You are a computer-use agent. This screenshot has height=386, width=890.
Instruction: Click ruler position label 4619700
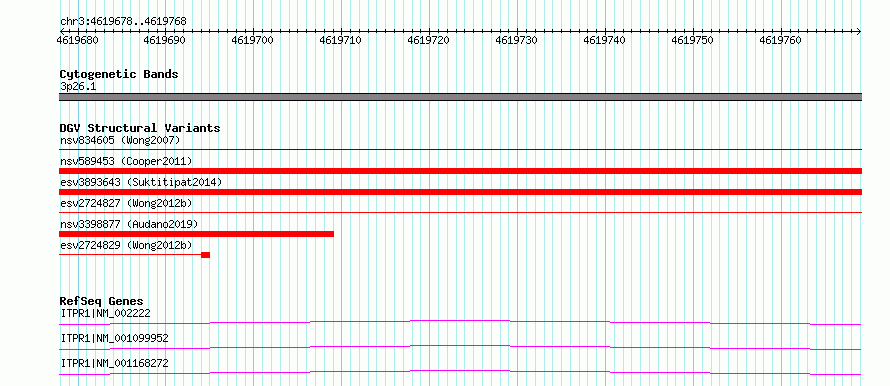[x=253, y=40]
